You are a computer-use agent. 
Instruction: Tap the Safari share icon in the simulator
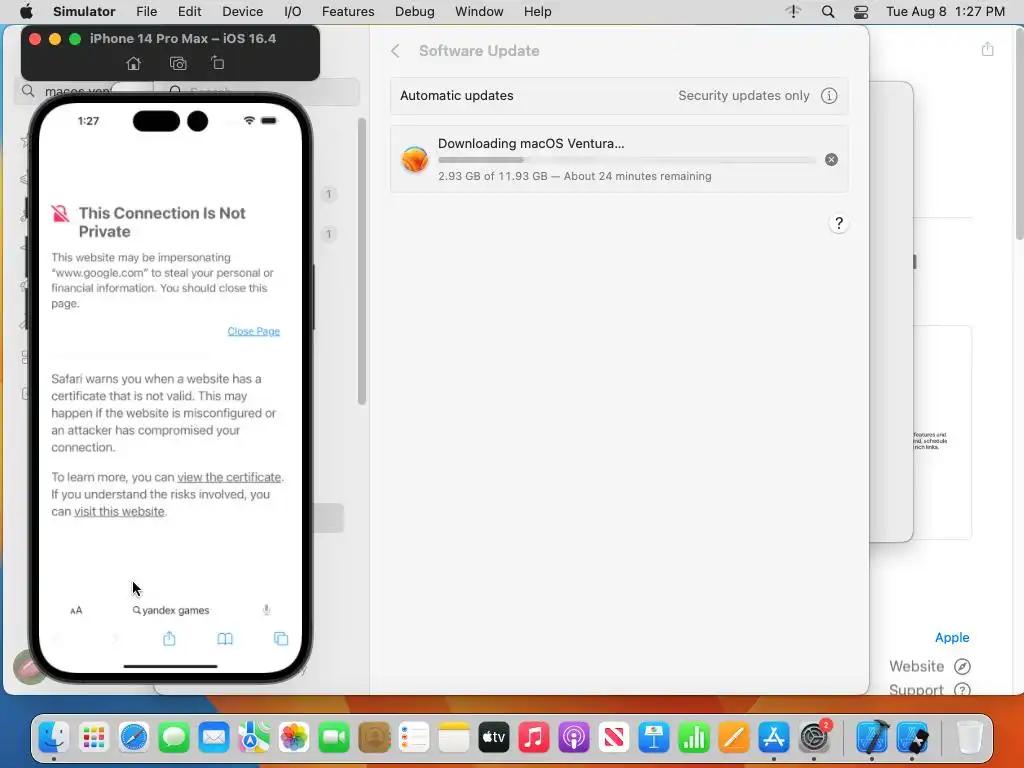[169, 638]
